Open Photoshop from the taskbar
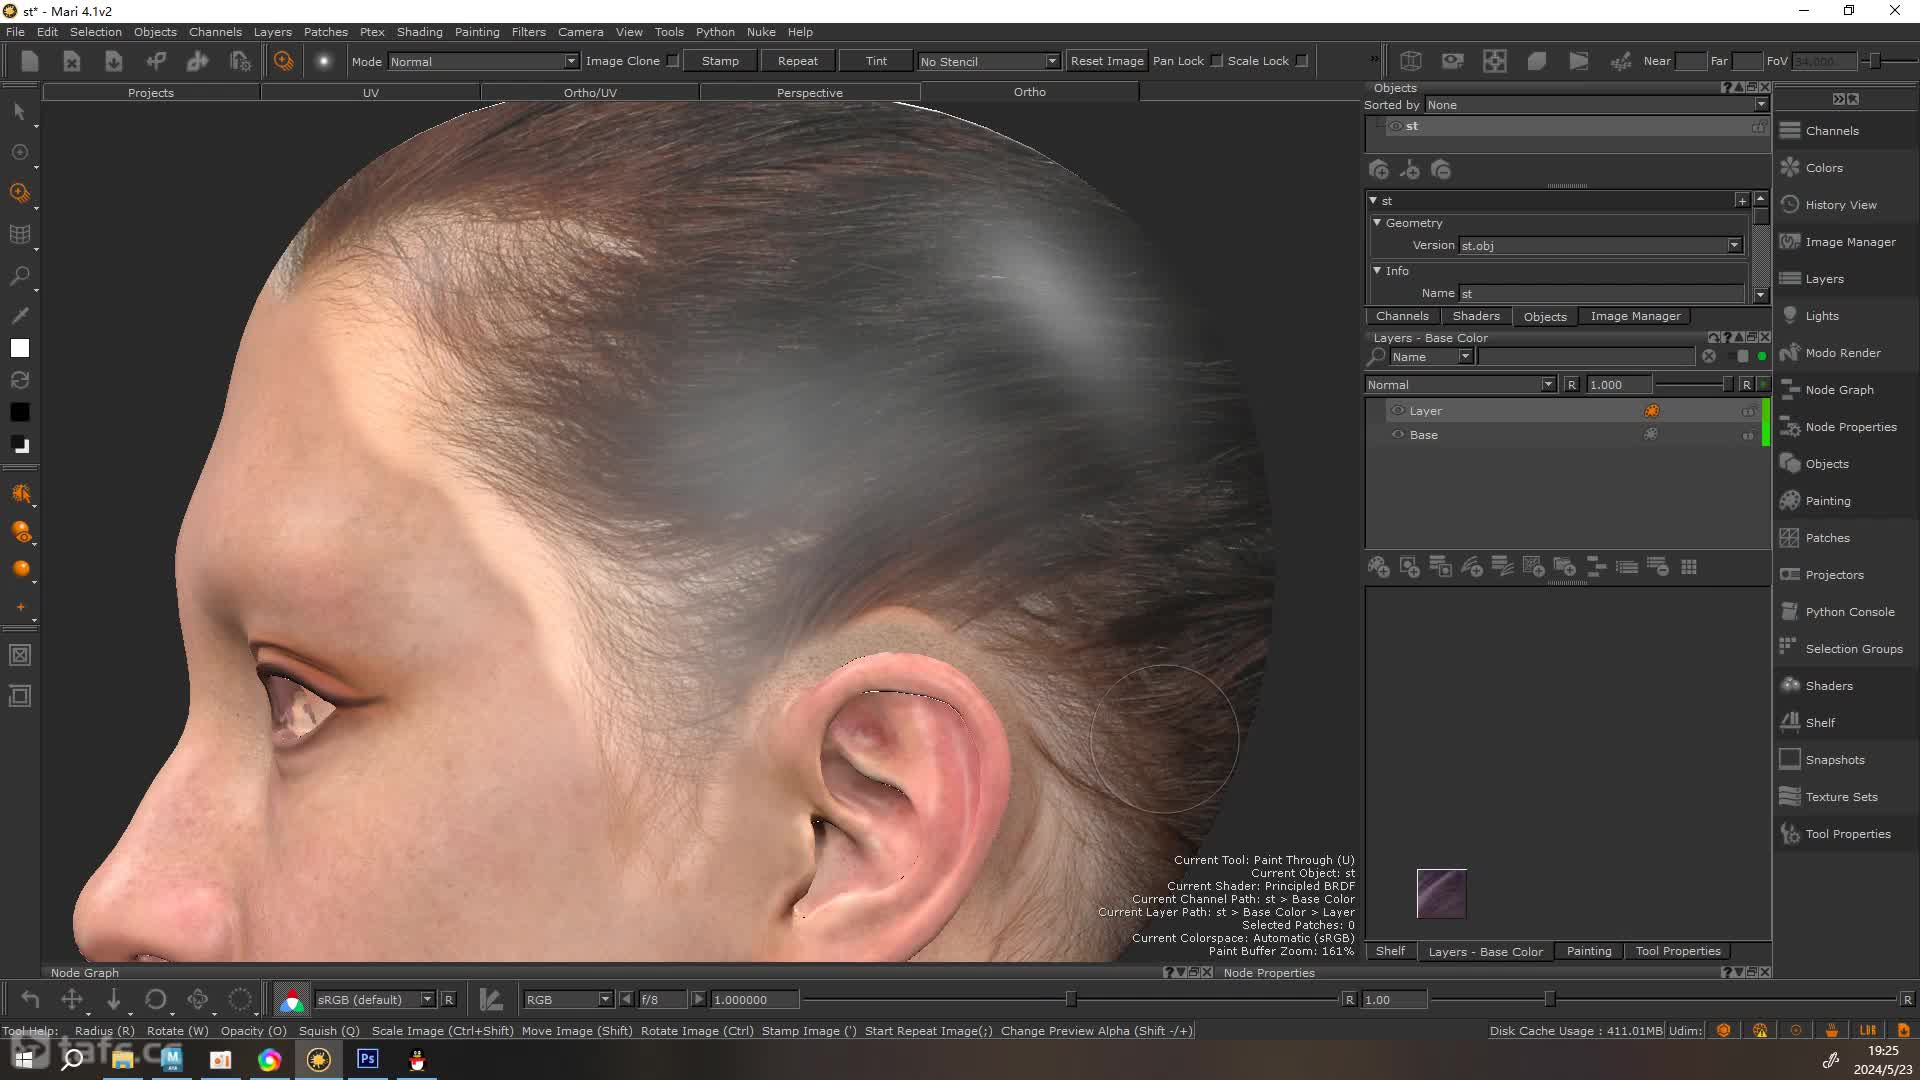Screen dimensions: 1920x1080 368,1059
